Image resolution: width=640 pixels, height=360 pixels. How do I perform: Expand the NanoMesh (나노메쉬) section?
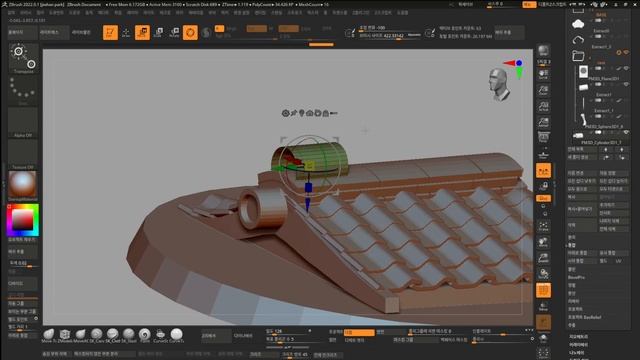point(576,353)
